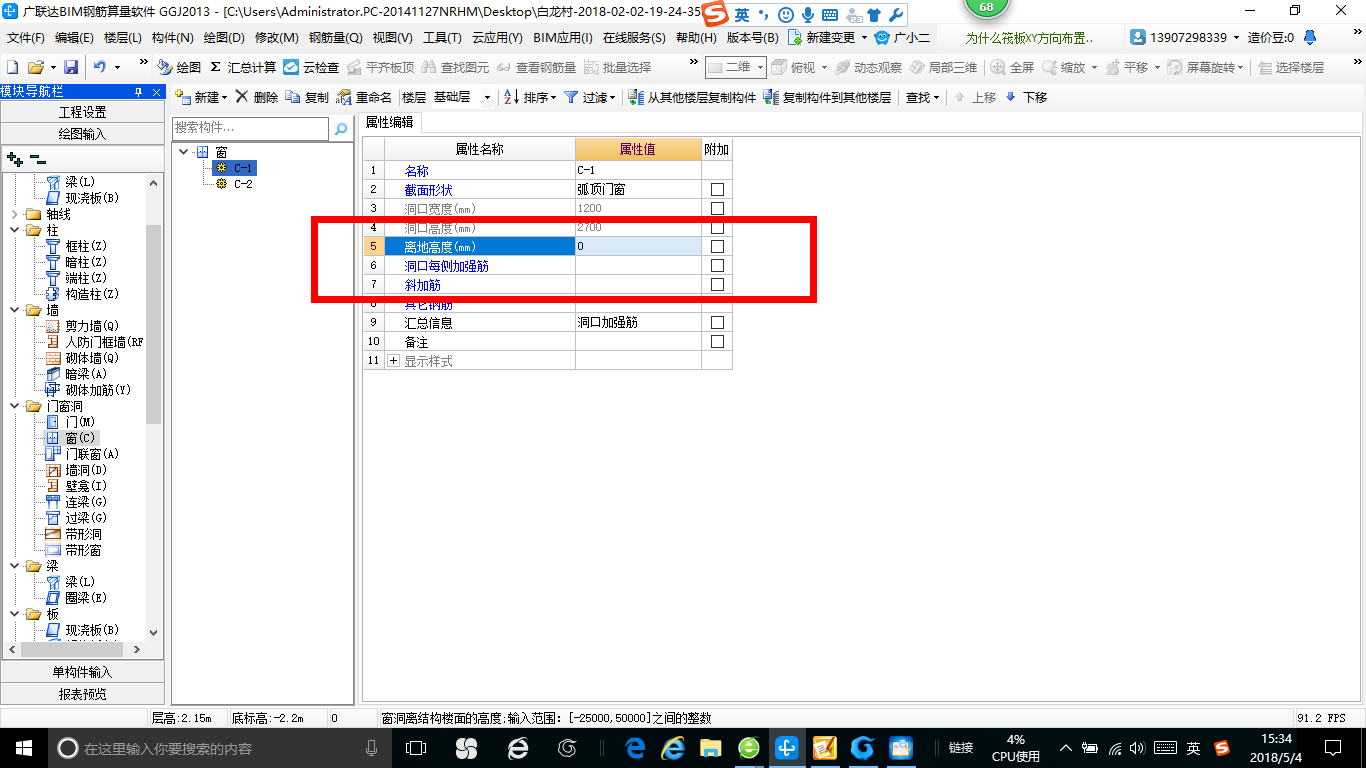Tick the 附加 checkbox for 截面形状
The image size is (1366, 768).
(717, 189)
